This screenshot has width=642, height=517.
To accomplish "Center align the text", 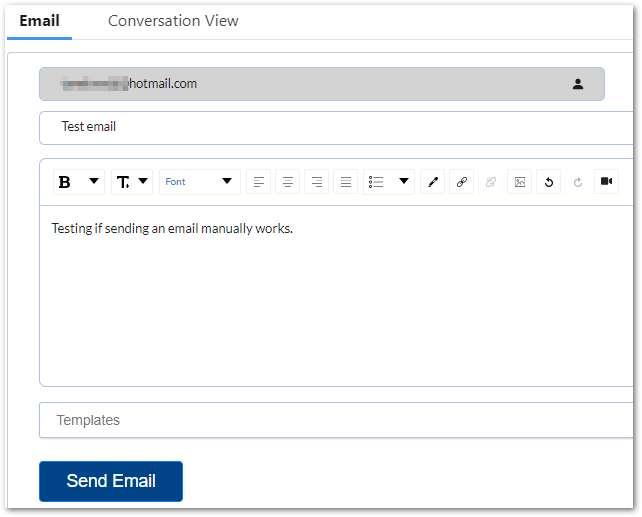I will pyautogui.click(x=287, y=182).
